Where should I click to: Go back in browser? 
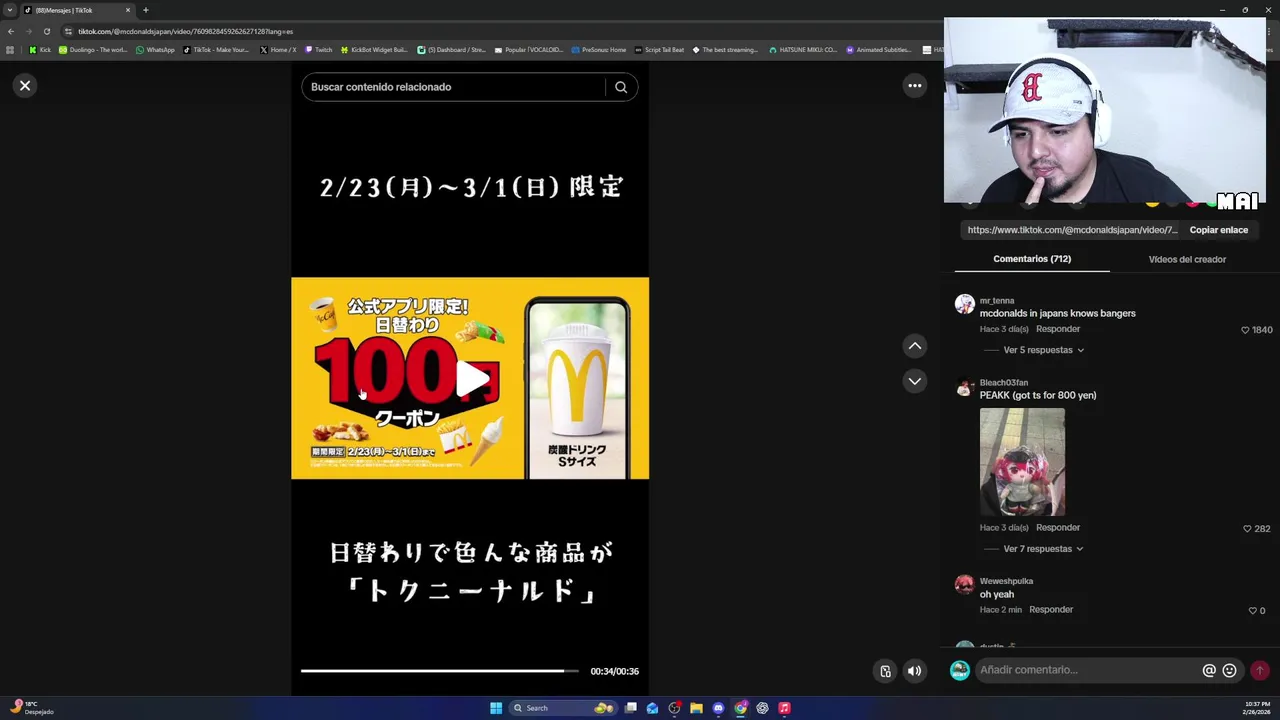click(11, 31)
